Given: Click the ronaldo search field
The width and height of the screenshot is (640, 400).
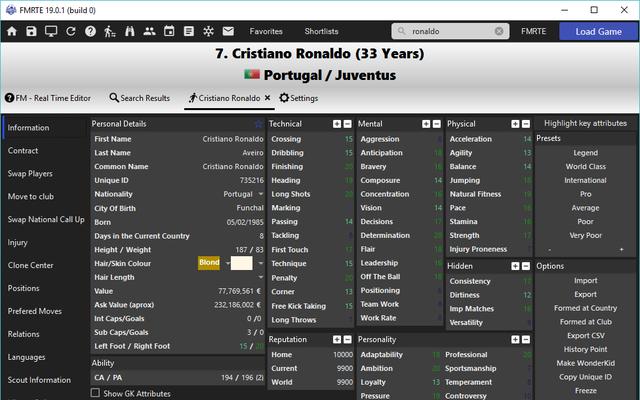Looking at the screenshot, I should [x=451, y=31].
